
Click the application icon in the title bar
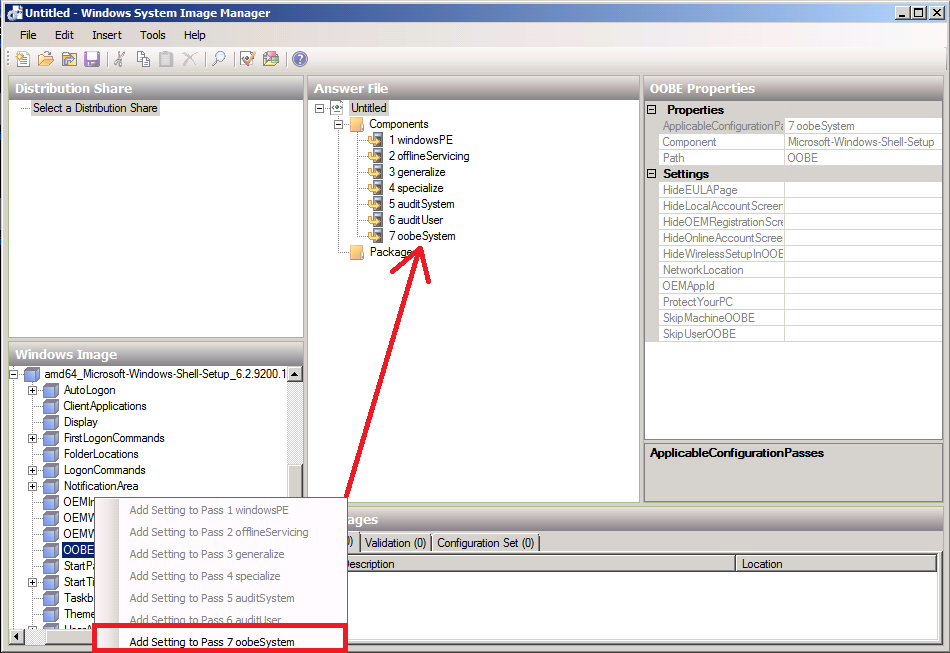[15, 13]
